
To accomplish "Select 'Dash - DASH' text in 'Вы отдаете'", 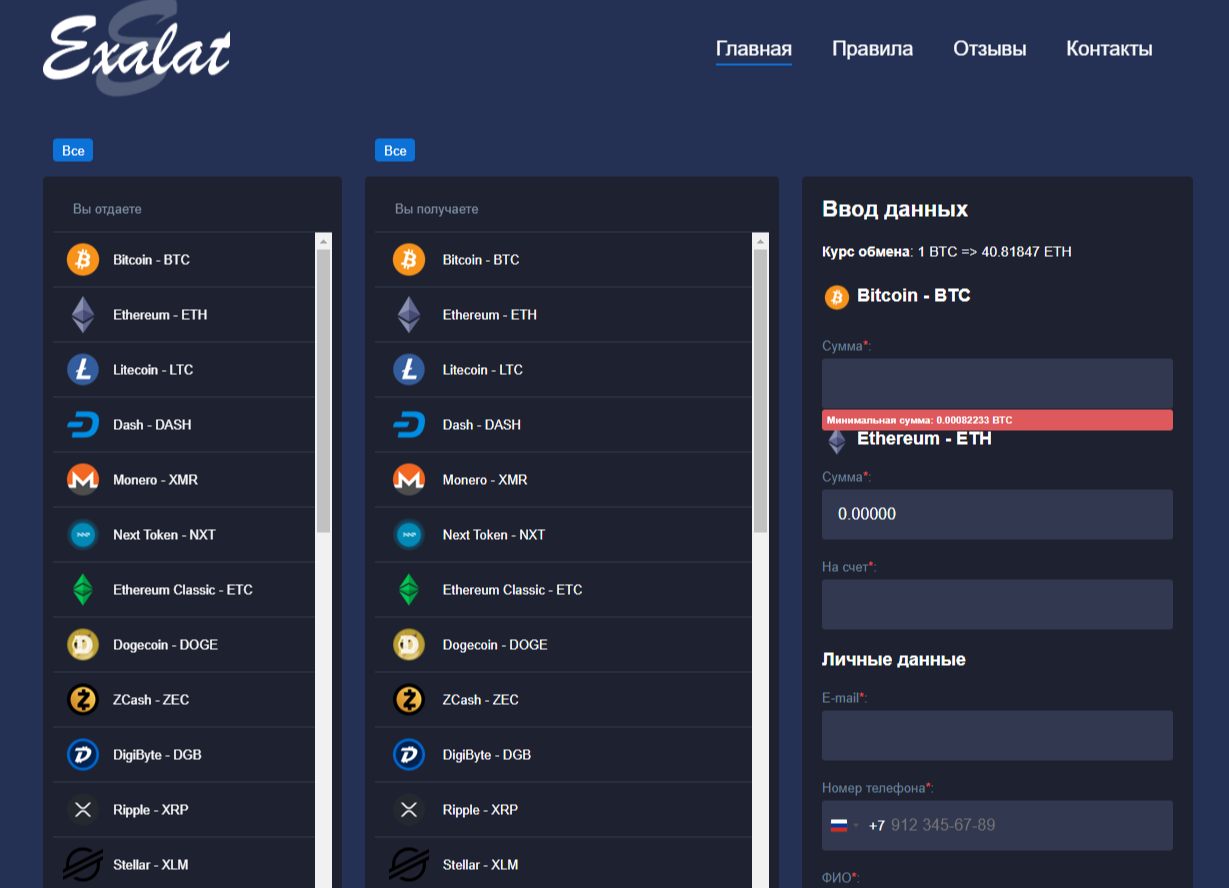I will click(x=152, y=425).
